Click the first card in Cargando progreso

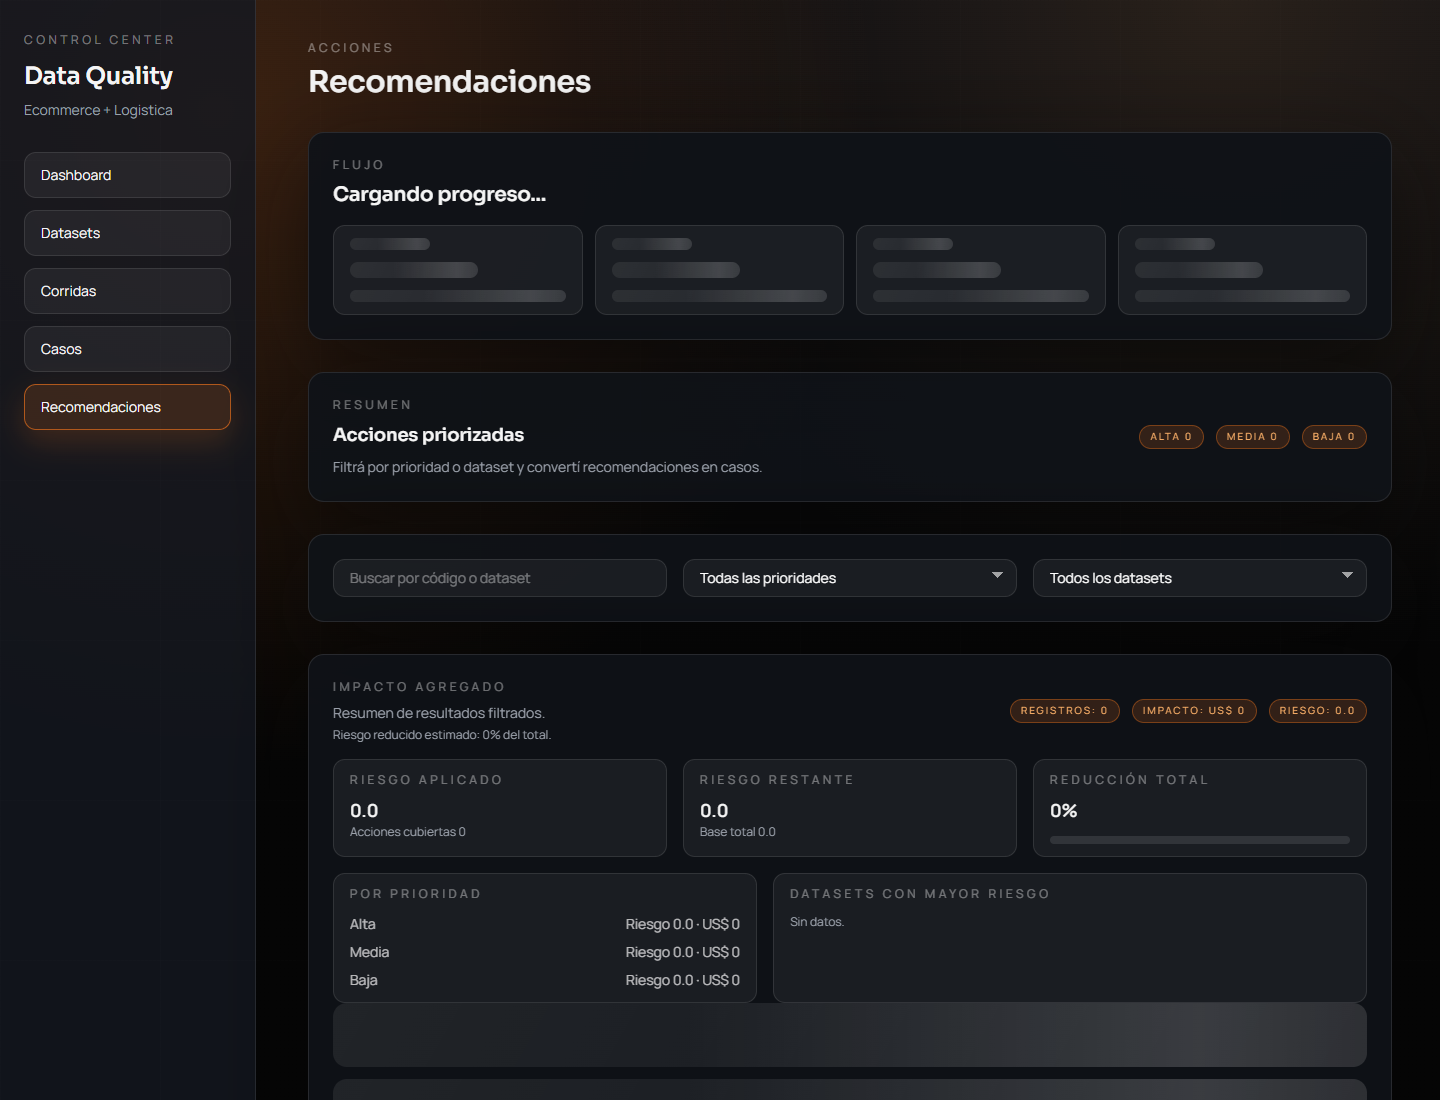pos(457,270)
